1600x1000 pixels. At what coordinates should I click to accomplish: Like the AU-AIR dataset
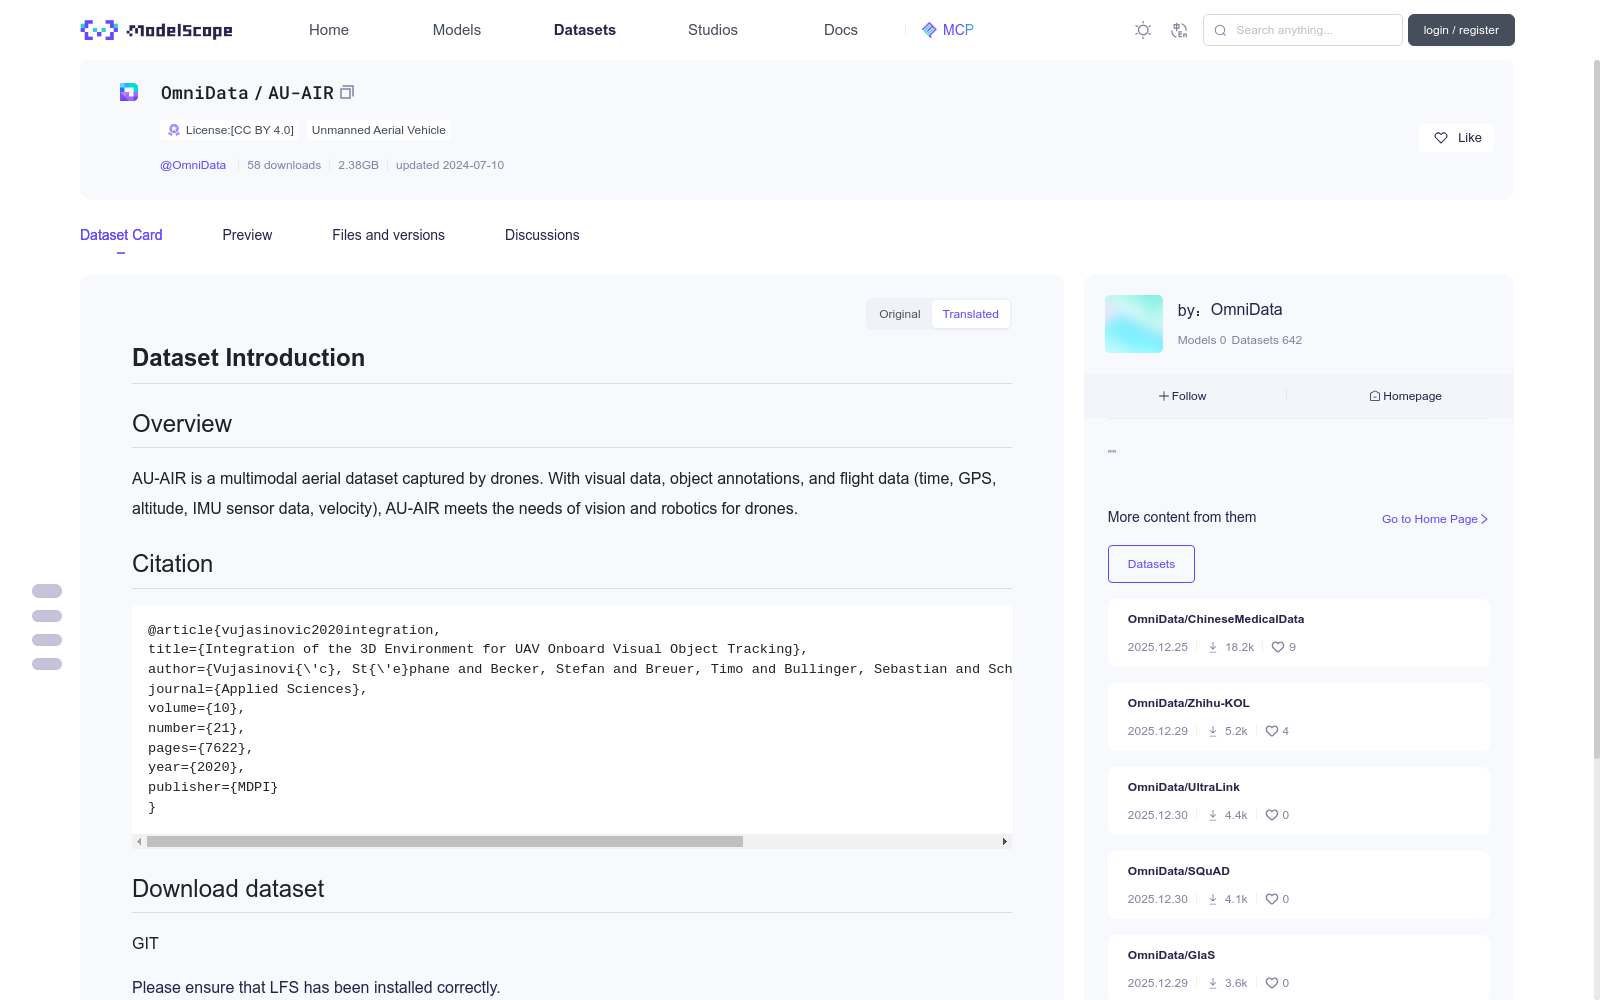click(x=1456, y=138)
